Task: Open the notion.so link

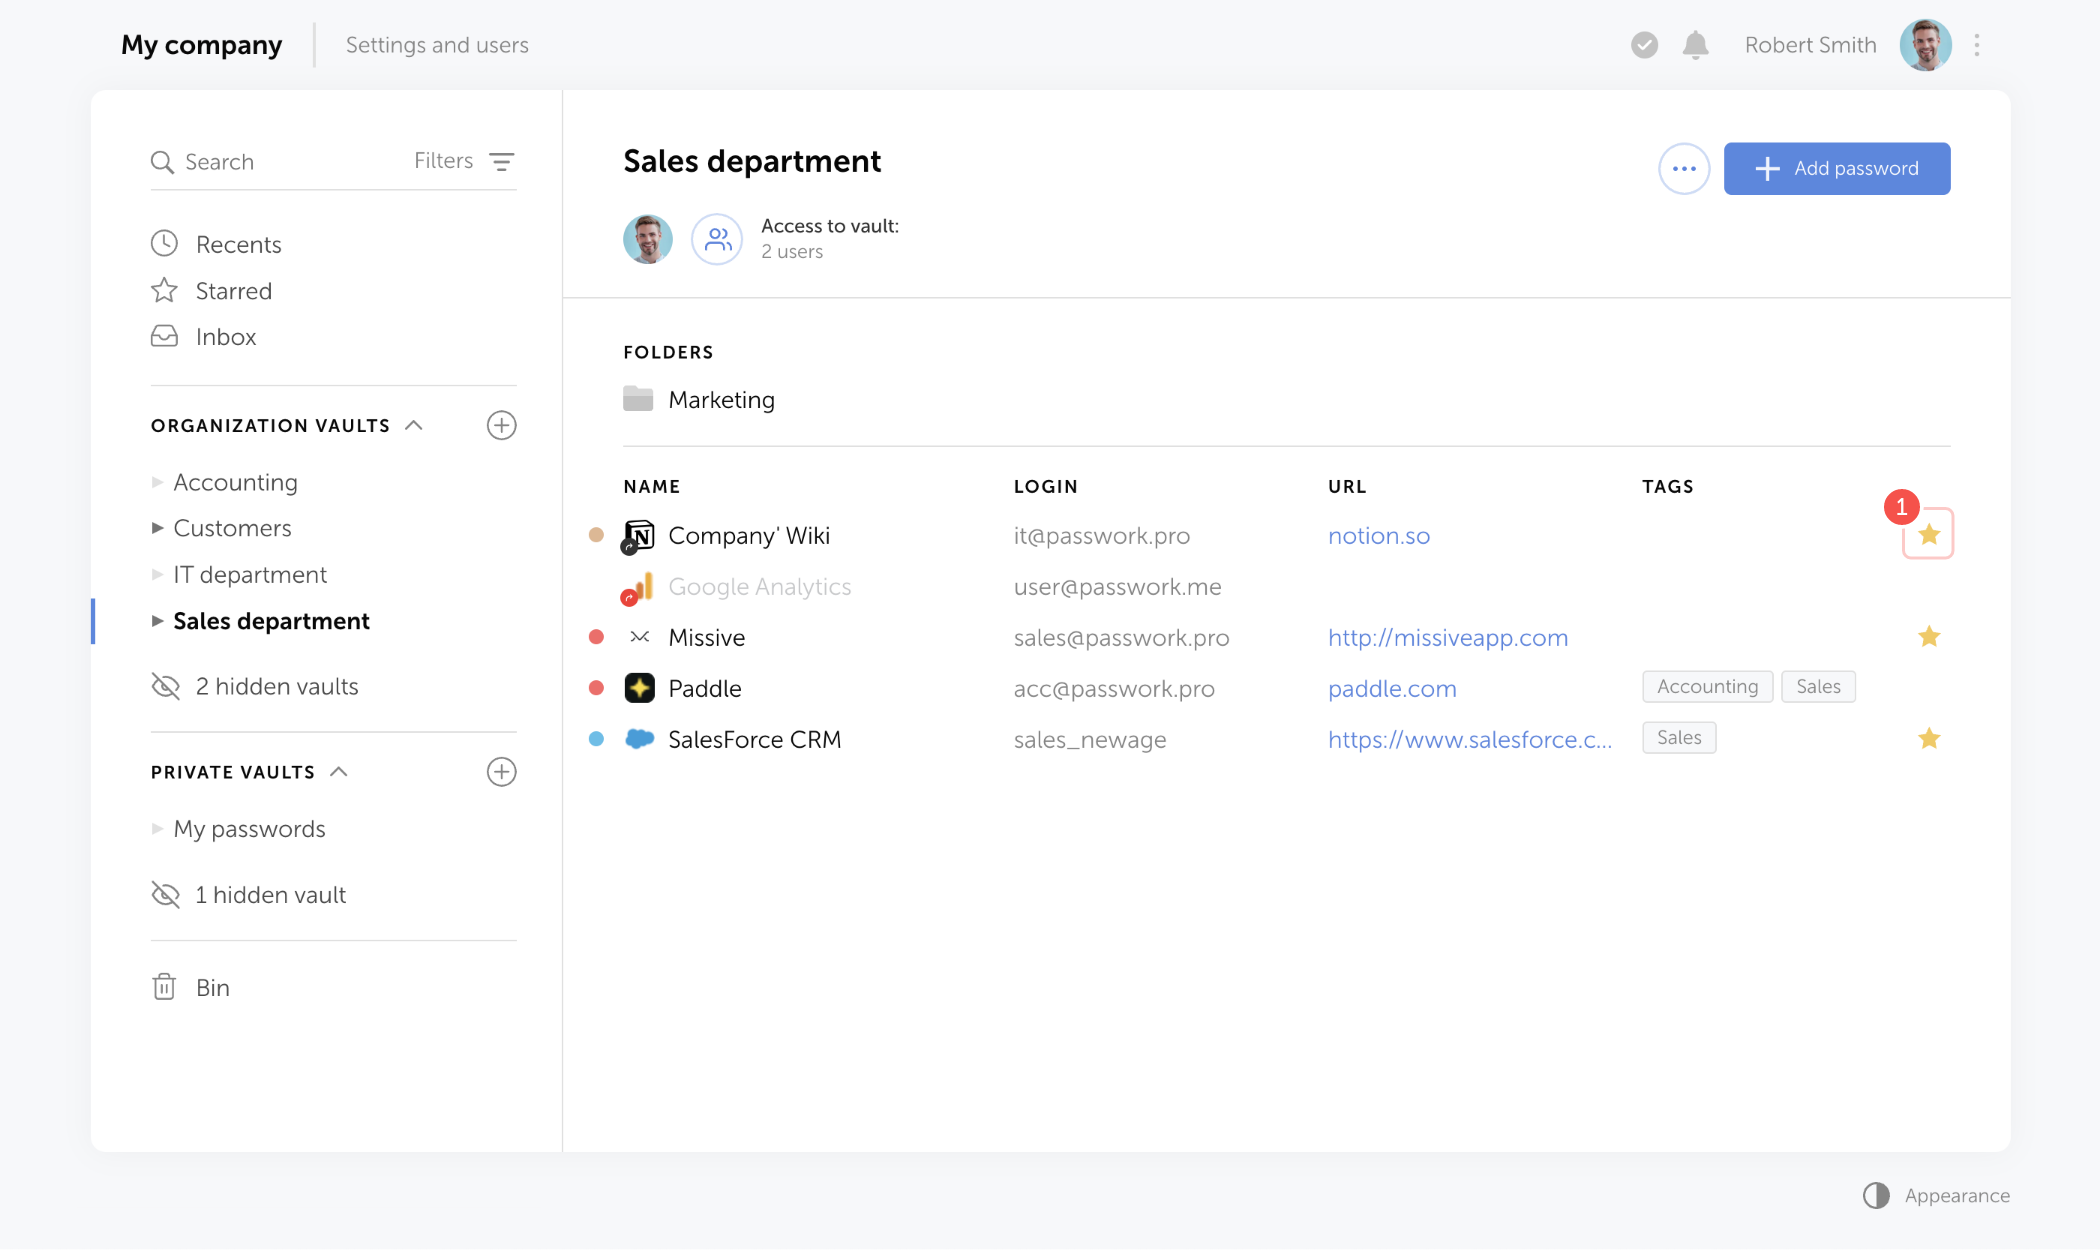Action: 1379,536
